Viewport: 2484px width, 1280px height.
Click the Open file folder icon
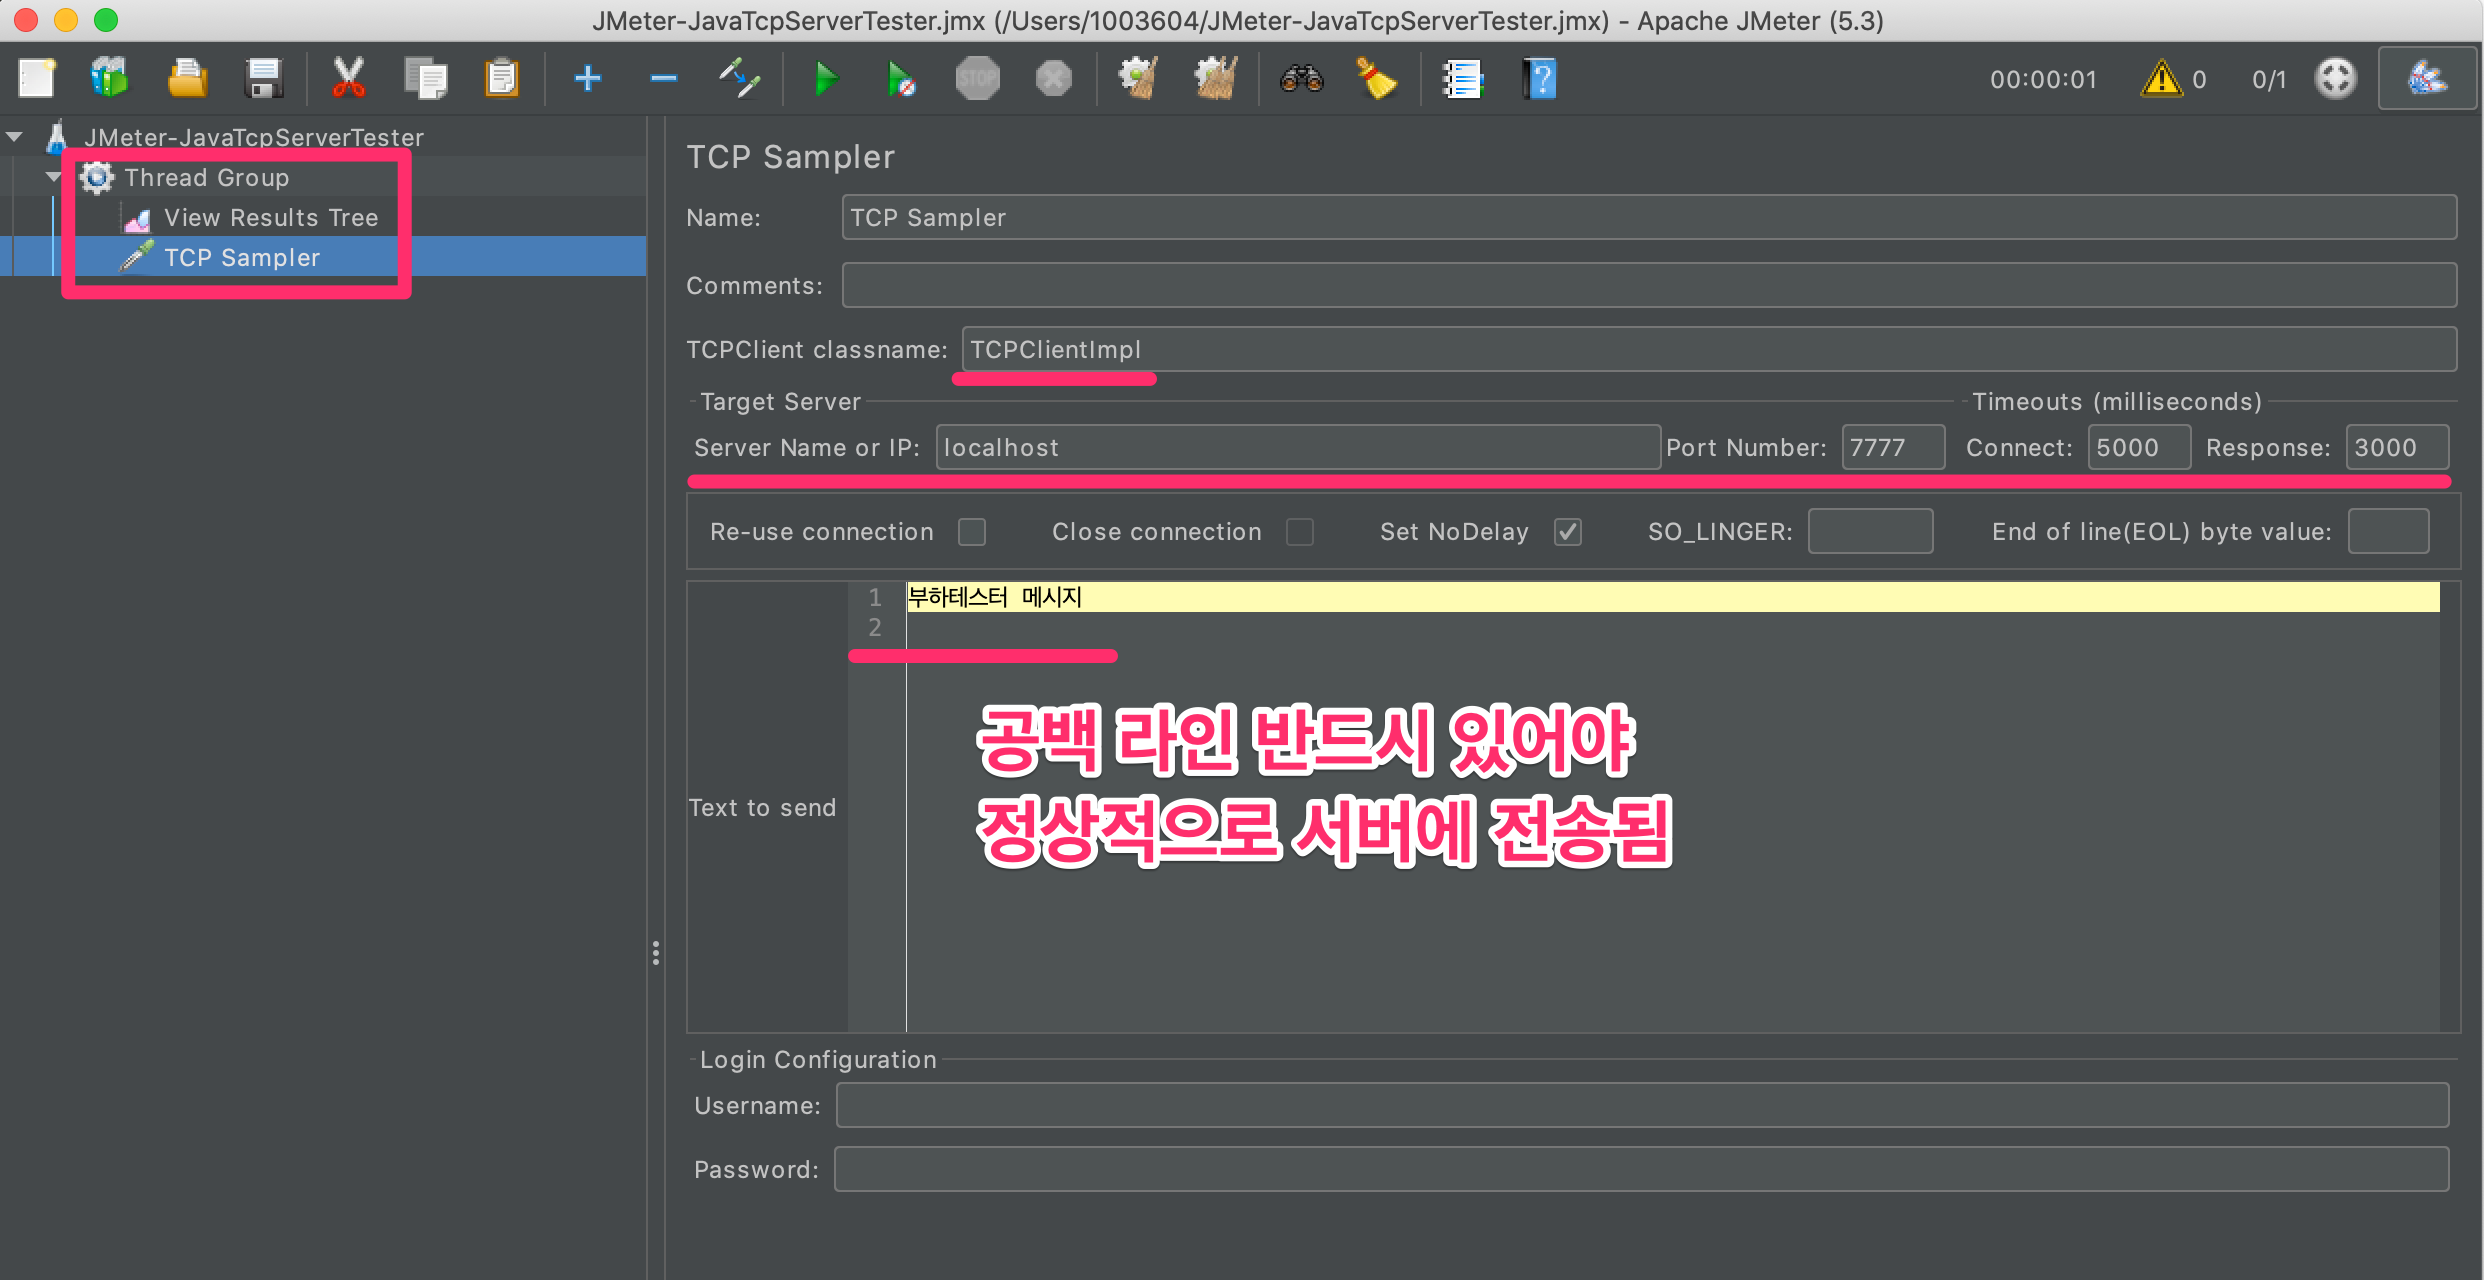pyautogui.click(x=187, y=78)
